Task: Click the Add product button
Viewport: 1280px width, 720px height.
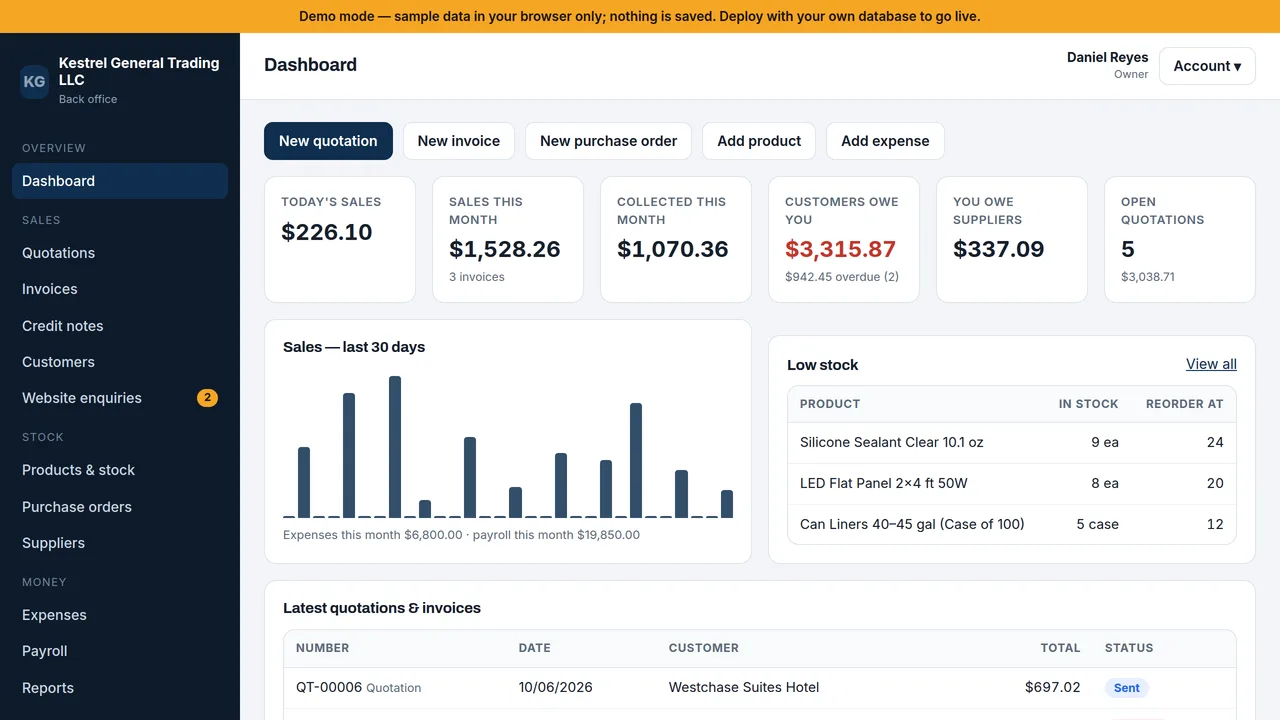Action: [759, 141]
